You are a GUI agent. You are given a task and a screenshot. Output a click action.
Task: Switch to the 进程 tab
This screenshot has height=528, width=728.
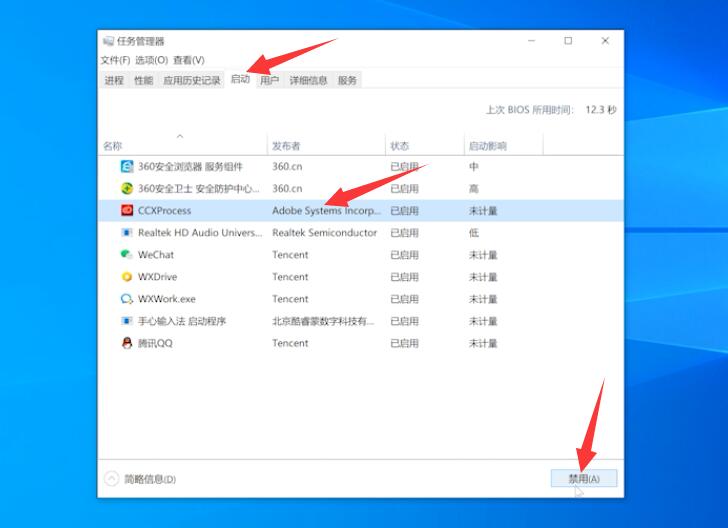tap(114, 80)
